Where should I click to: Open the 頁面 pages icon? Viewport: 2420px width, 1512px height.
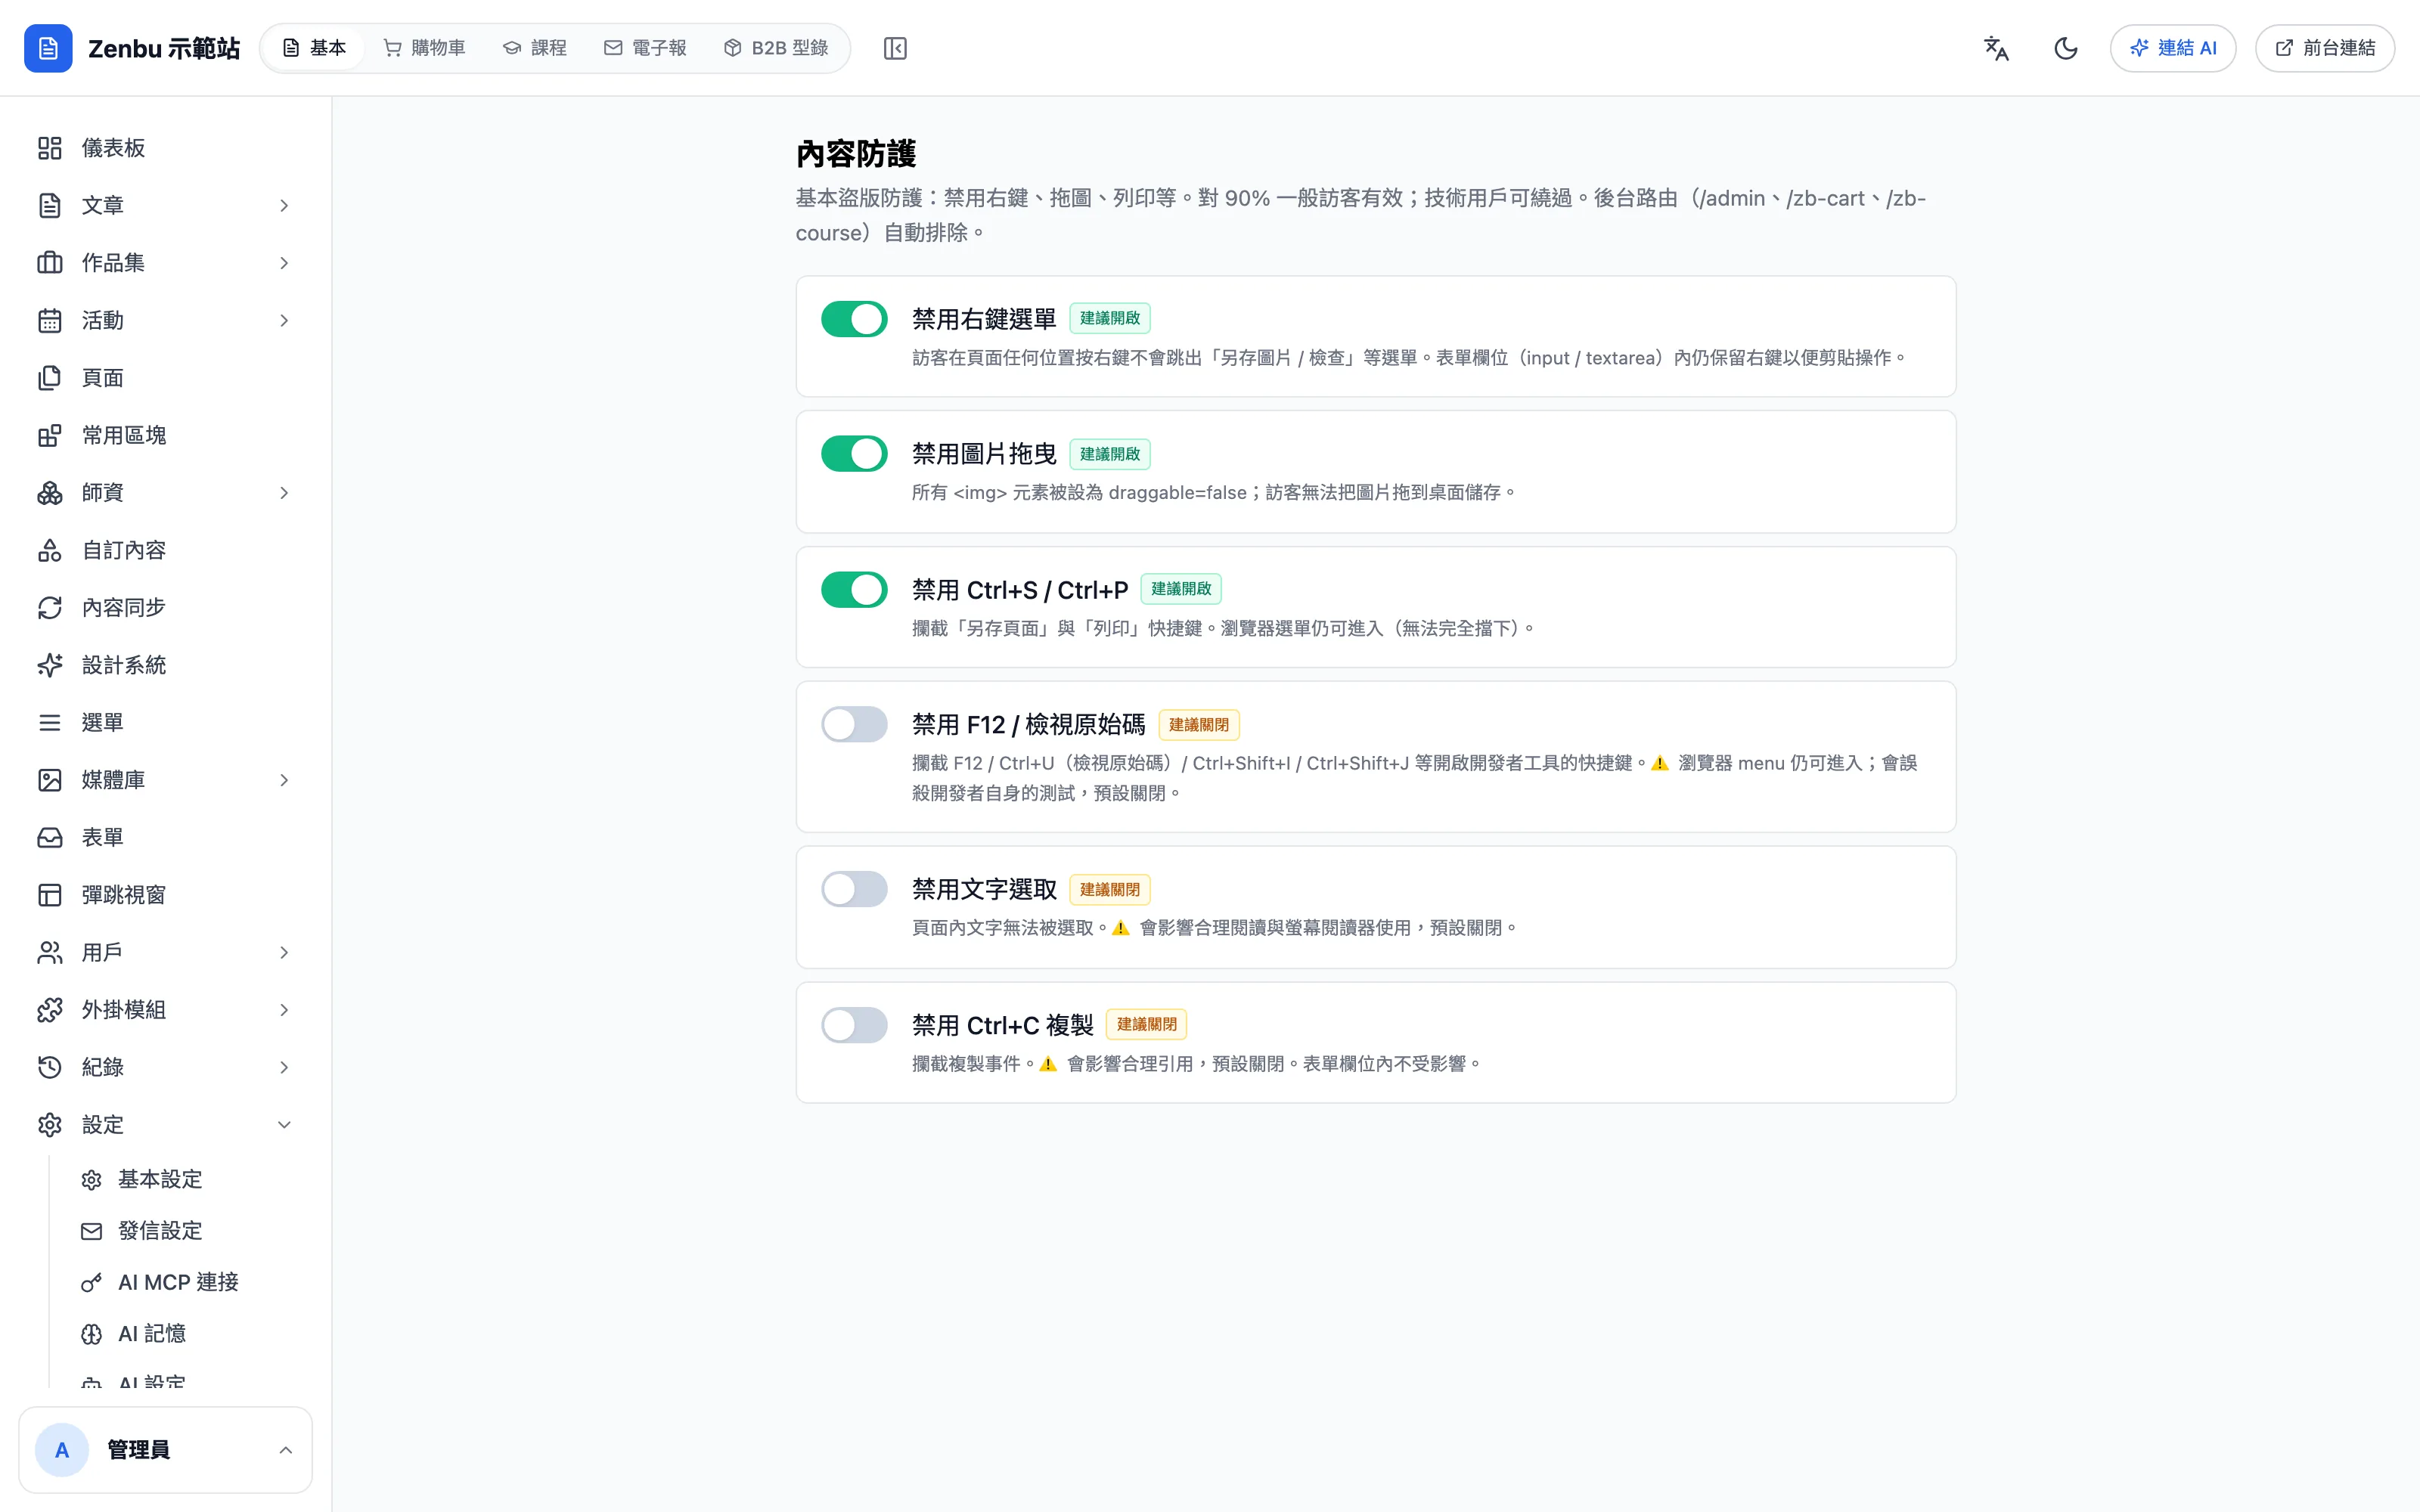[x=50, y=378]
